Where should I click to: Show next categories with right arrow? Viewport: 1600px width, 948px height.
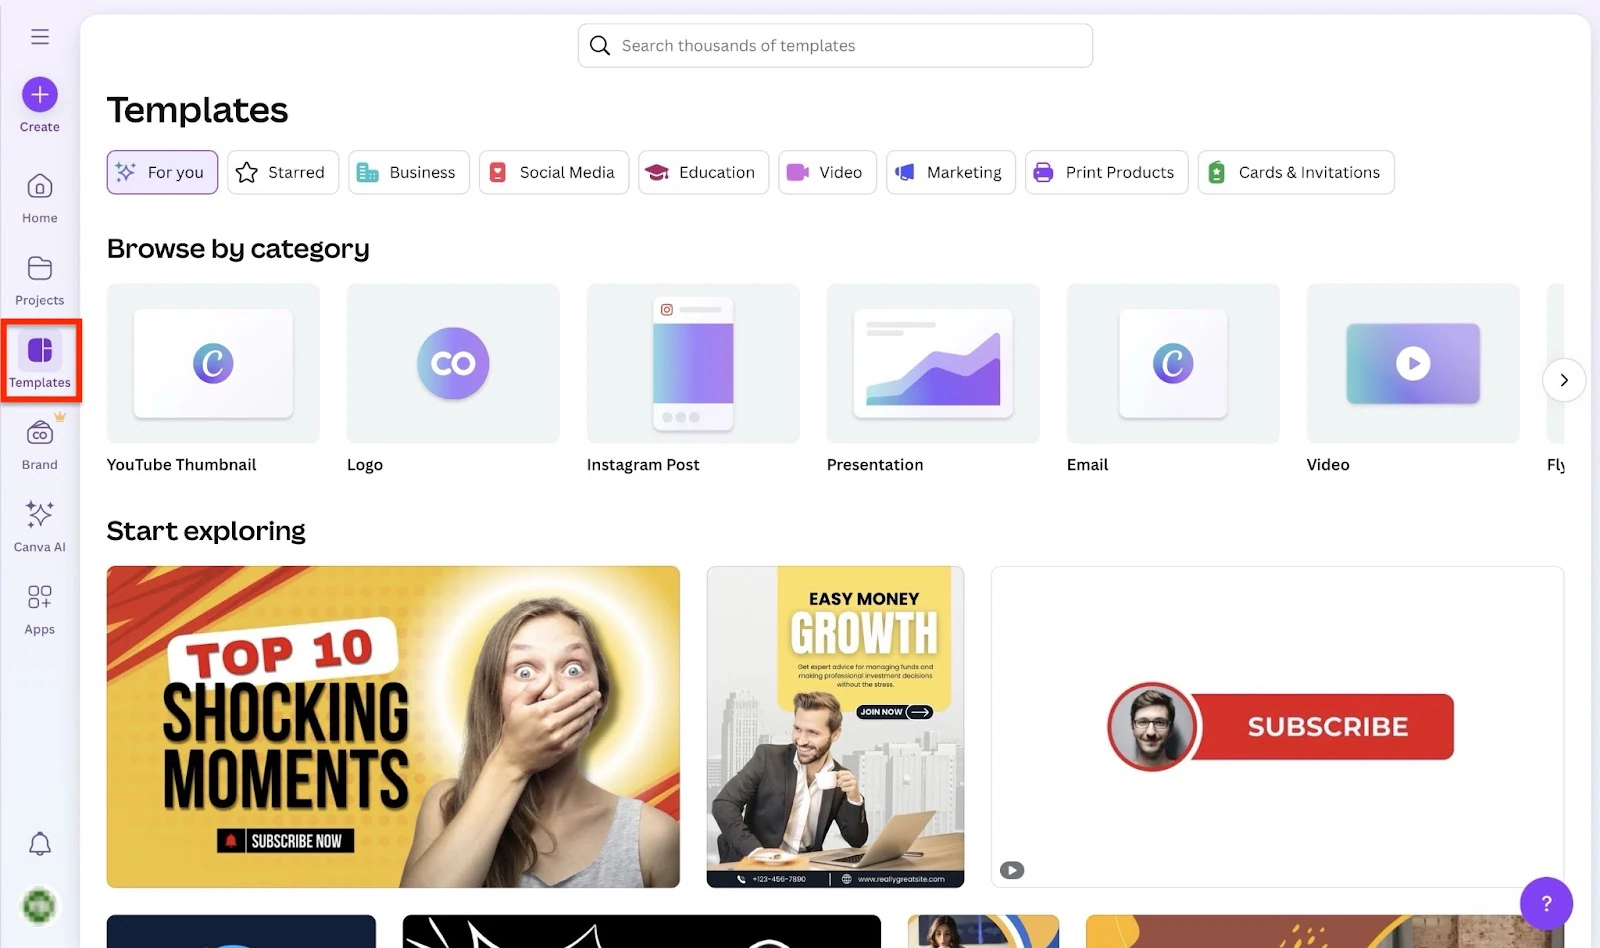[1564, 380]
